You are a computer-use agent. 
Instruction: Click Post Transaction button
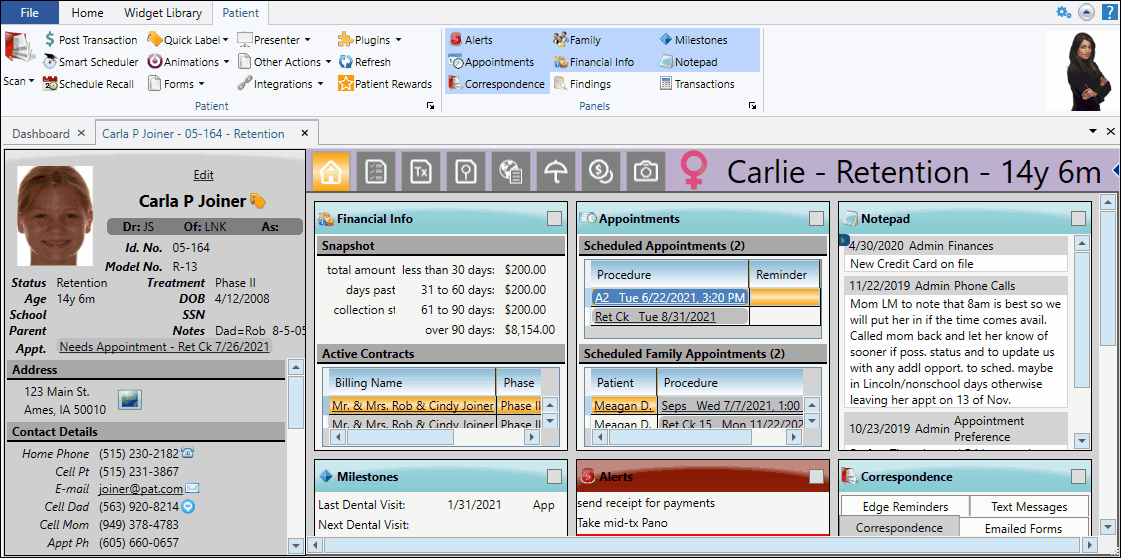[x=91, y=40]
